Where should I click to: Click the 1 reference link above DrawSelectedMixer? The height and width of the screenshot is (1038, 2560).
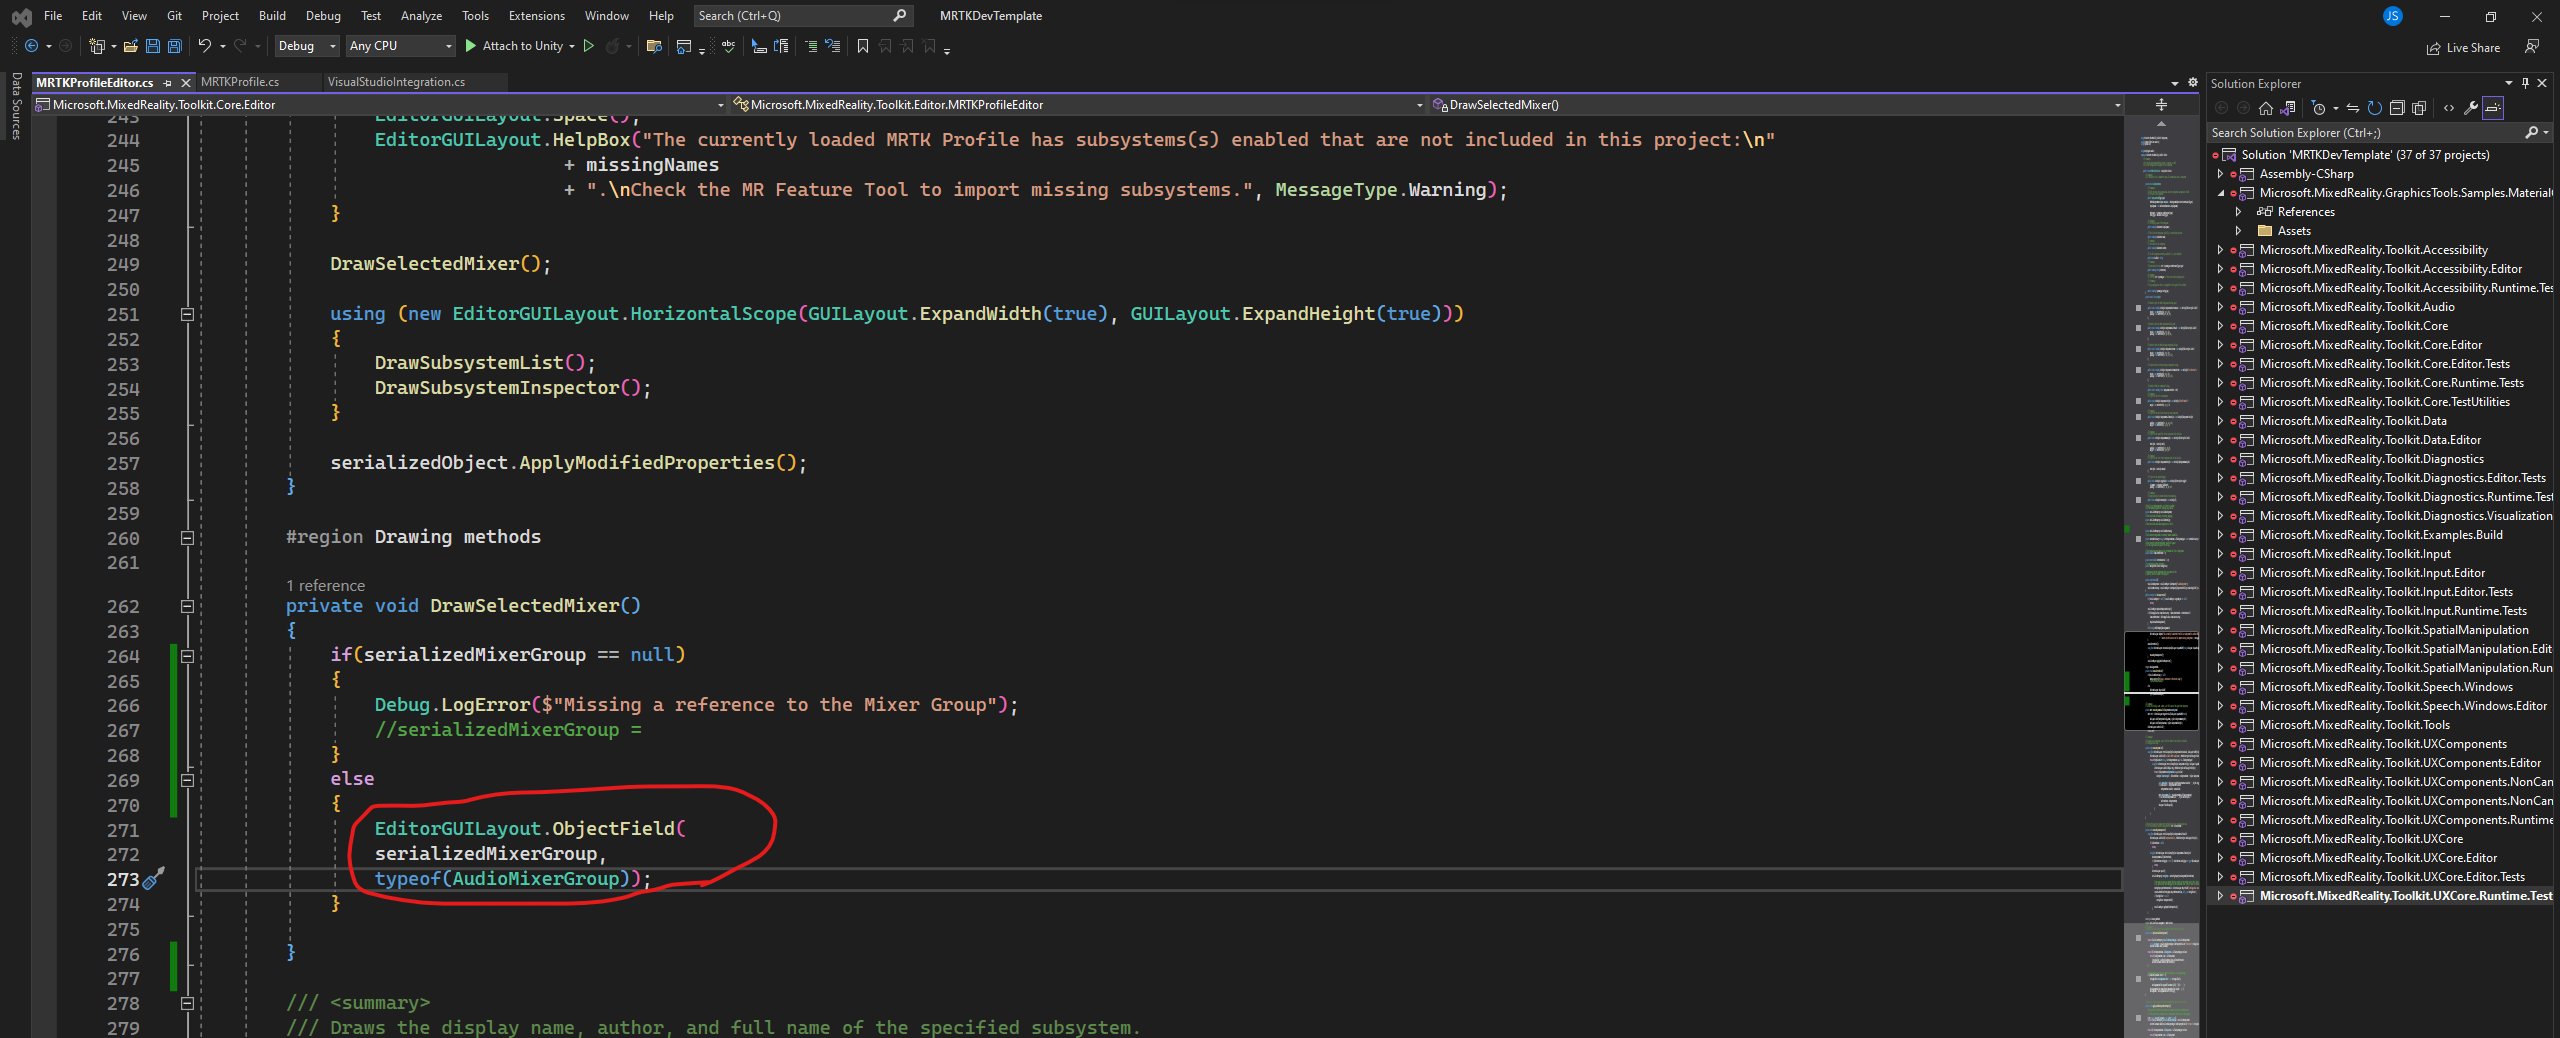pos(324,585)
